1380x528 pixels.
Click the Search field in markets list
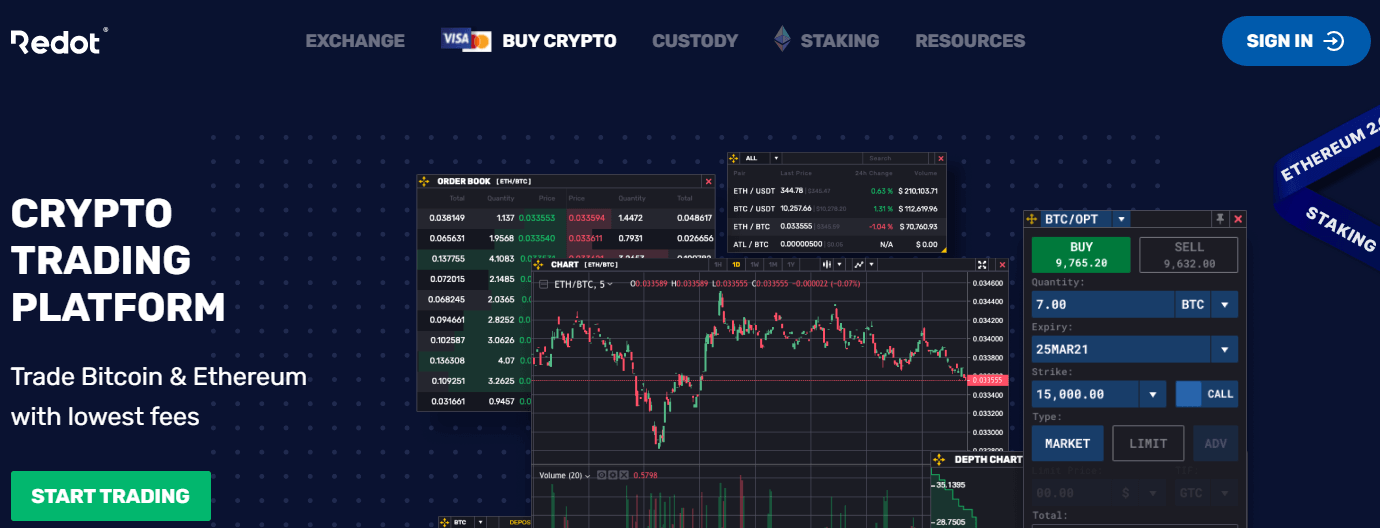[x=895, y=158]
